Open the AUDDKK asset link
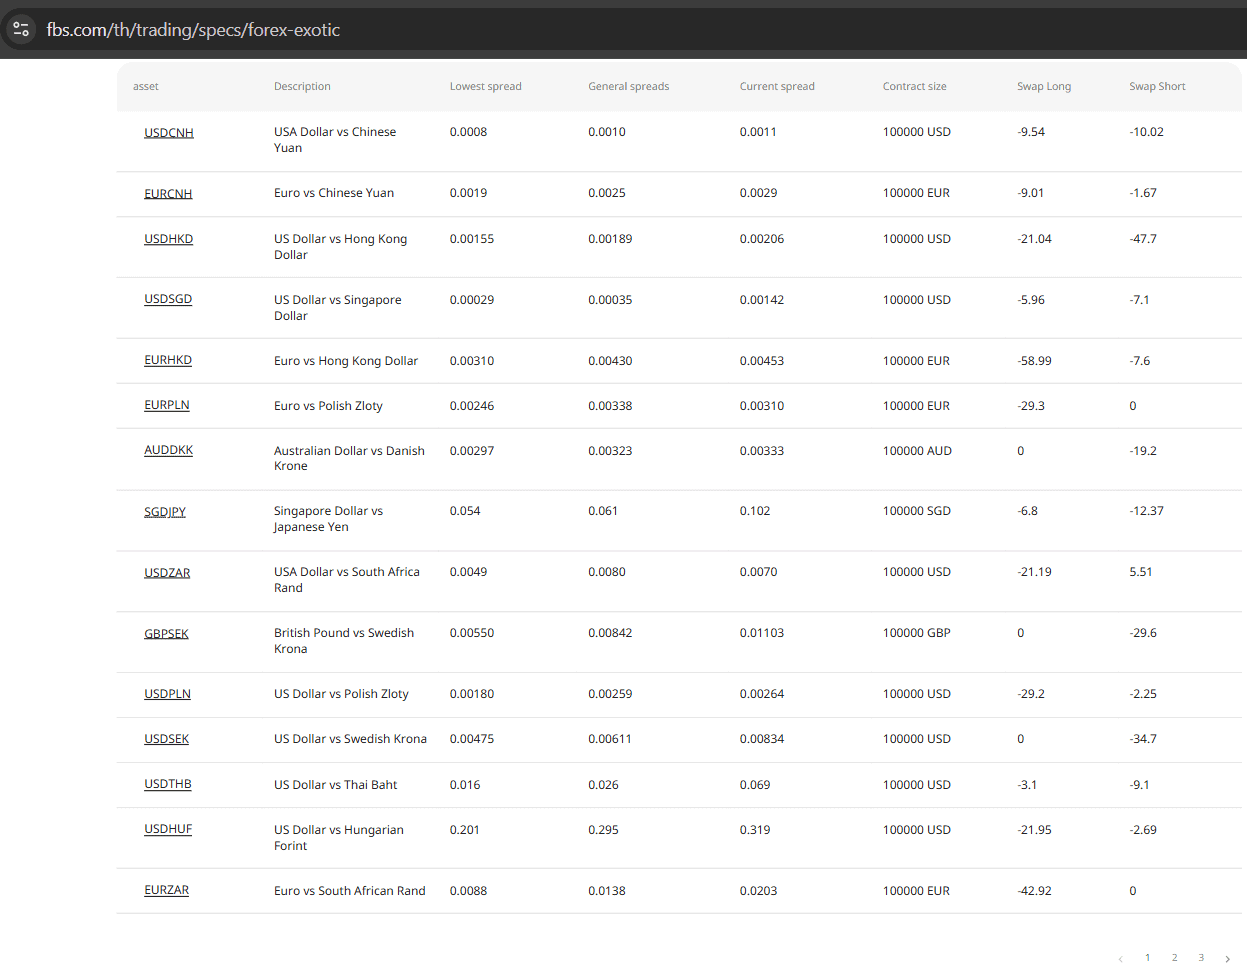1247x970 pixels. 168,450
